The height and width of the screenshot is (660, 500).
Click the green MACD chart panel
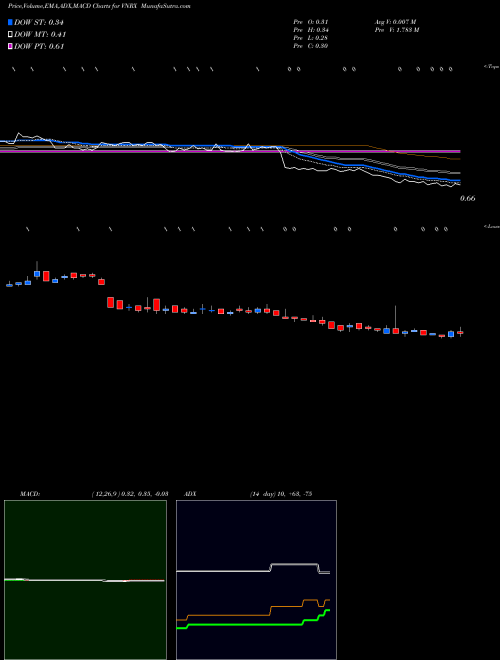[x=85, y=580]
